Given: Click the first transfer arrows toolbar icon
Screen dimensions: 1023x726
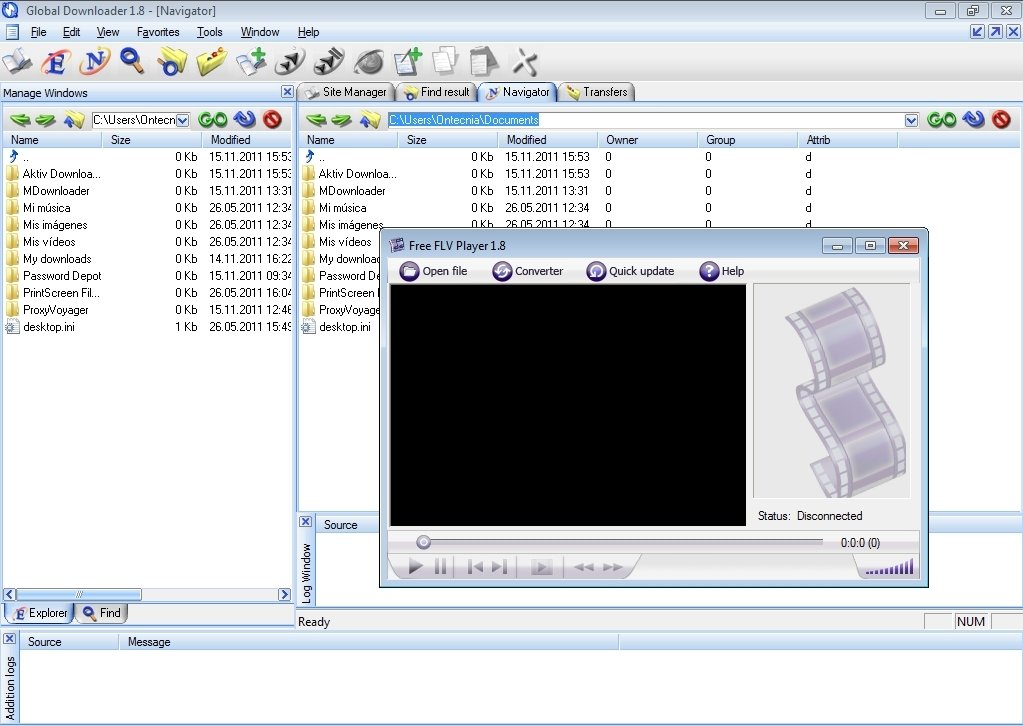Looking at the screenshot, I should 290,62.
